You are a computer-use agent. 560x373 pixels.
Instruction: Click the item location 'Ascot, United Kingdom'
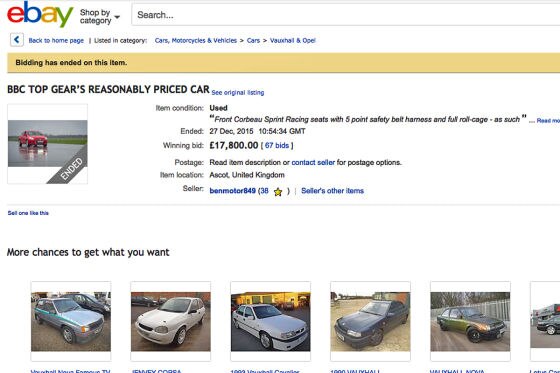(x=247, y=175)
